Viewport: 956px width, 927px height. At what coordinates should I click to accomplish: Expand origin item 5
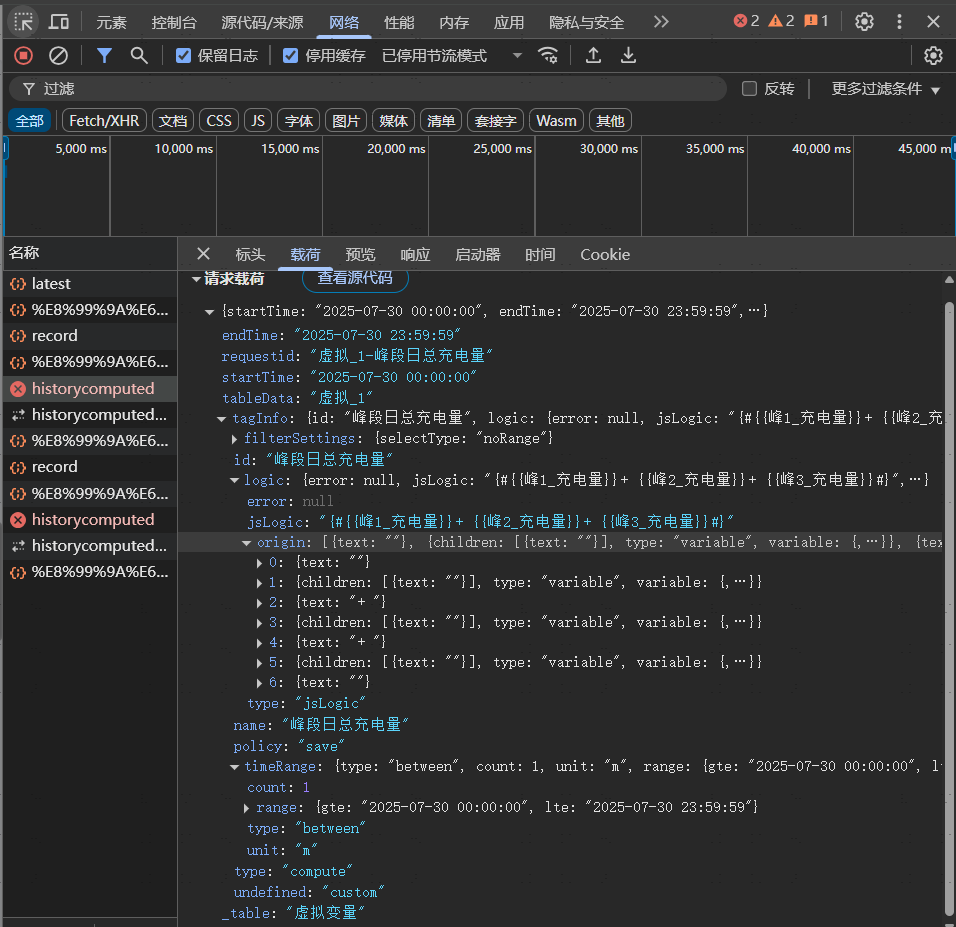click(x=259, y=663)
